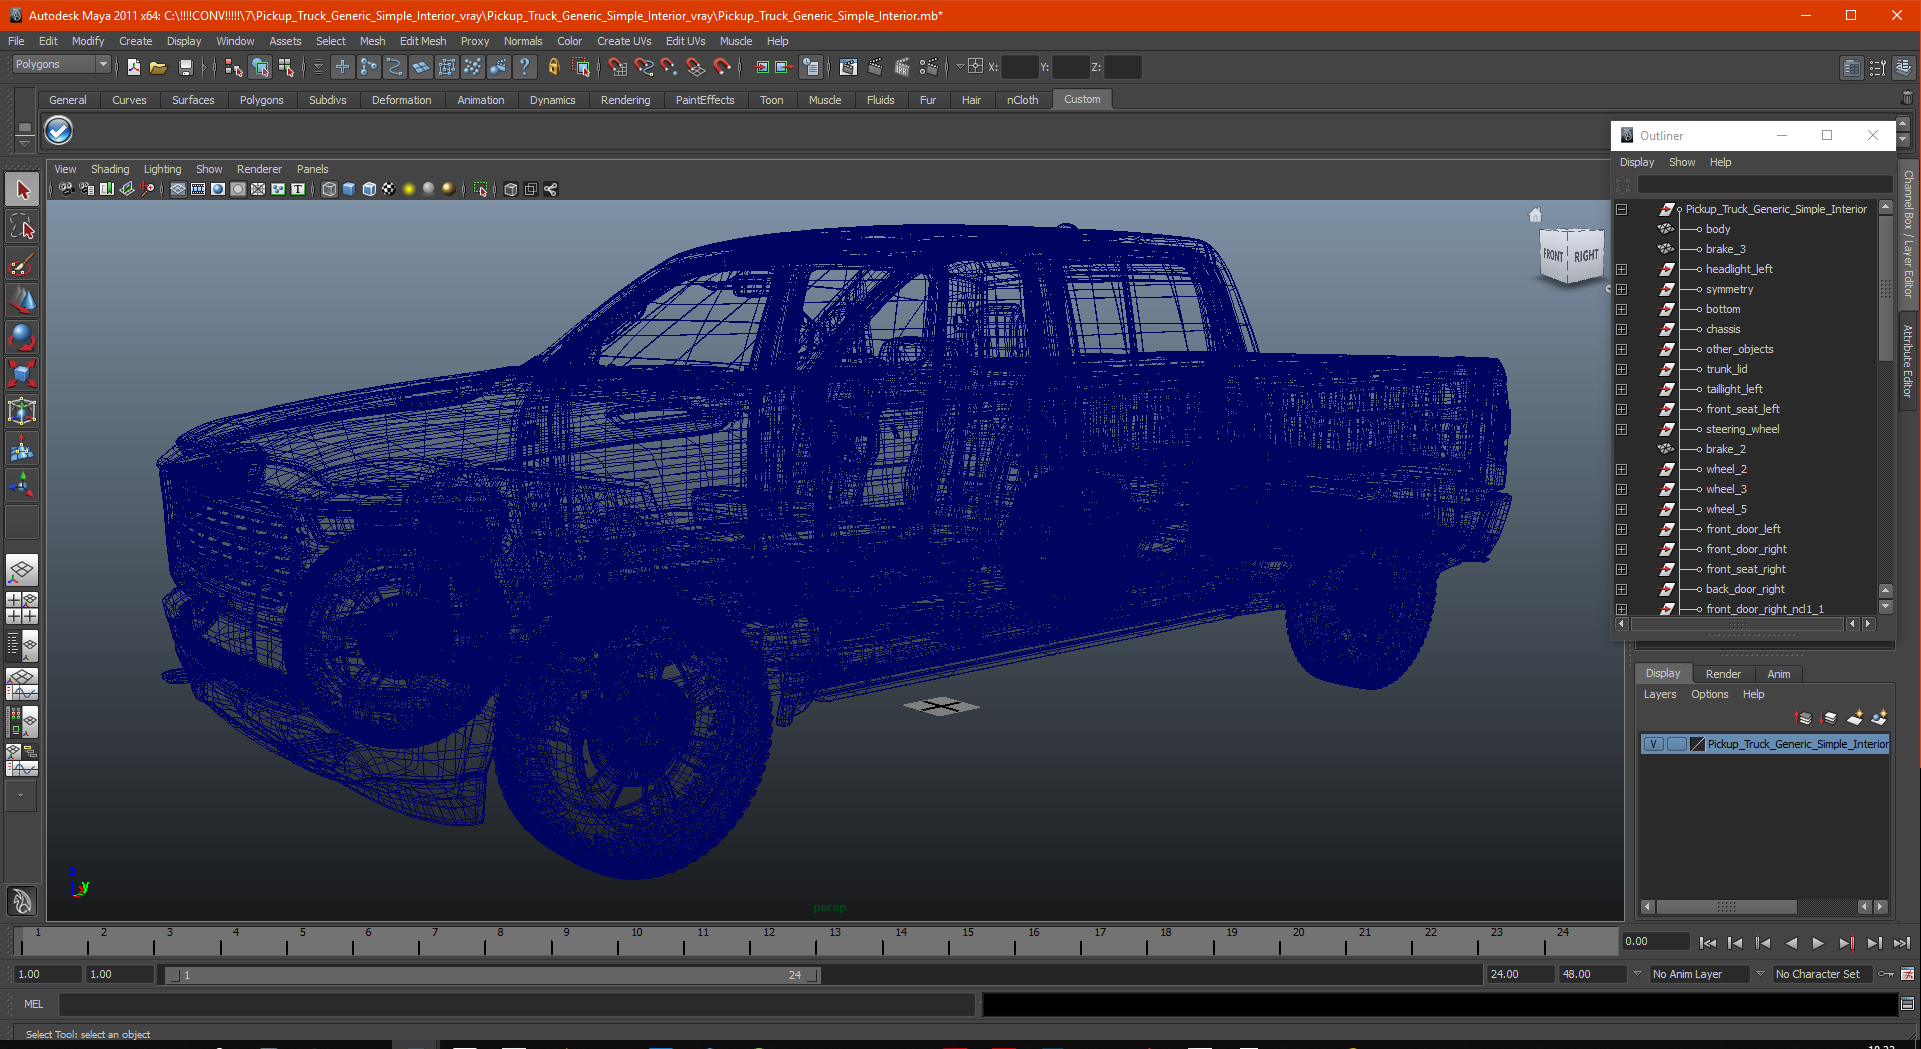Image resolution: width=1921 pixels, height=1049 pixels.
Task: Switch to the Rendering shelf tab
Action: coord(625,100)
